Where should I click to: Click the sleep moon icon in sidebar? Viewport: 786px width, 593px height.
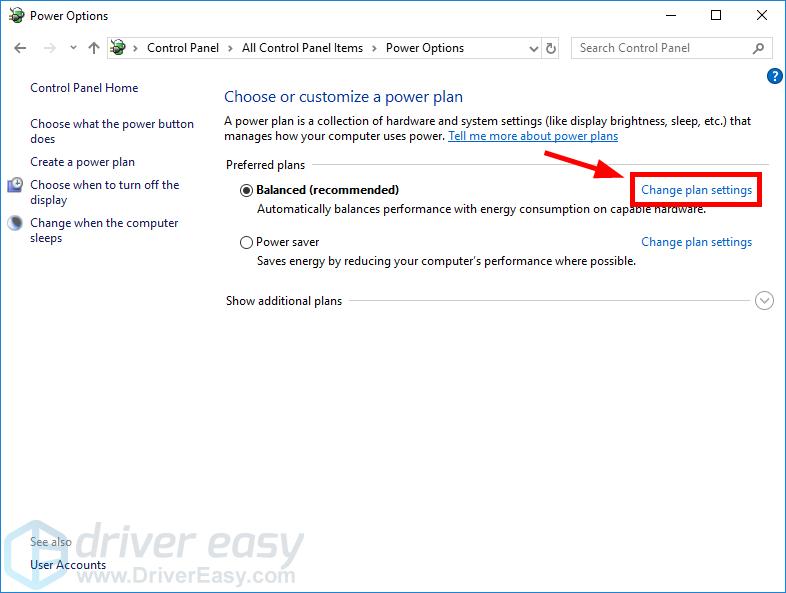point(16,223)
